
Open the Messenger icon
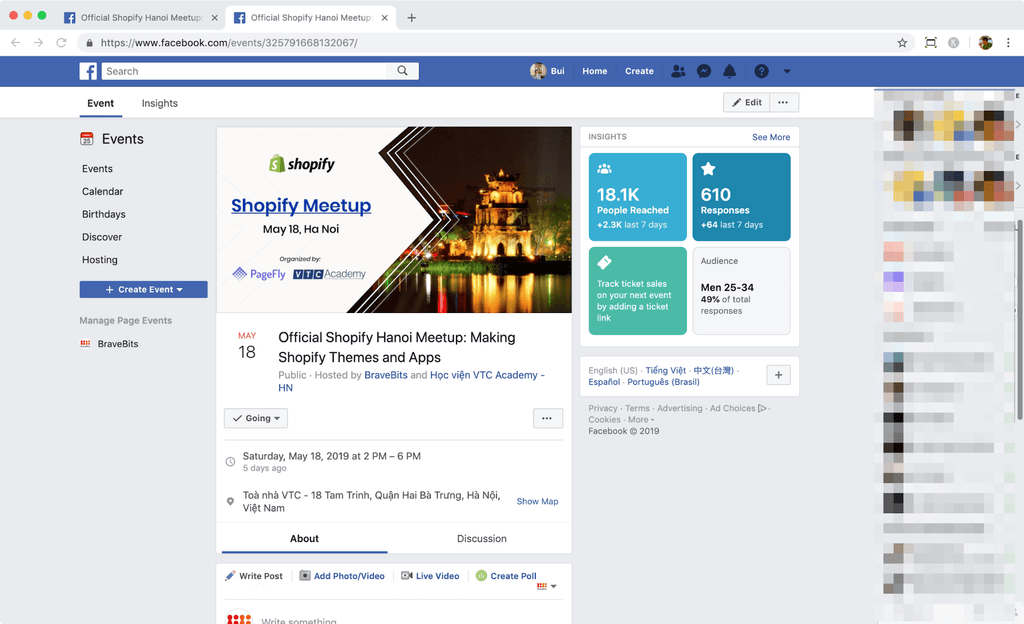(x=704, y=71)
